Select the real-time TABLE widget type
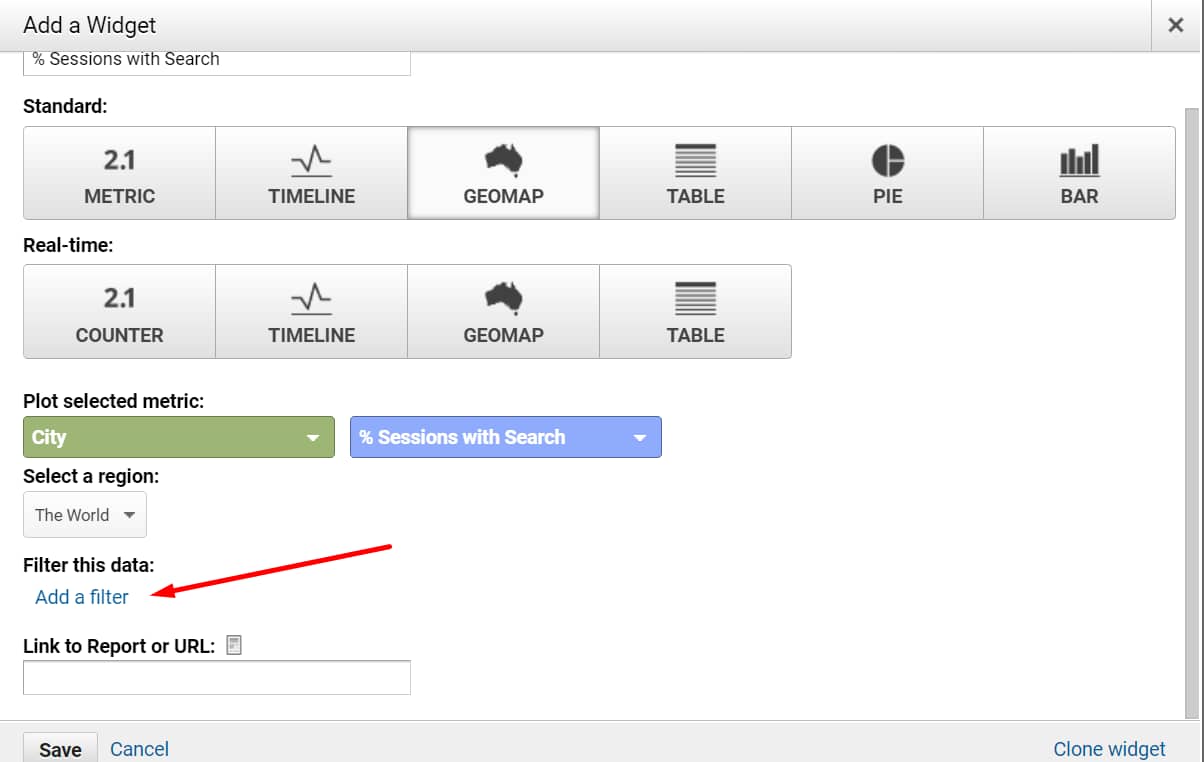1204x762 pixels. pos(695,311)
